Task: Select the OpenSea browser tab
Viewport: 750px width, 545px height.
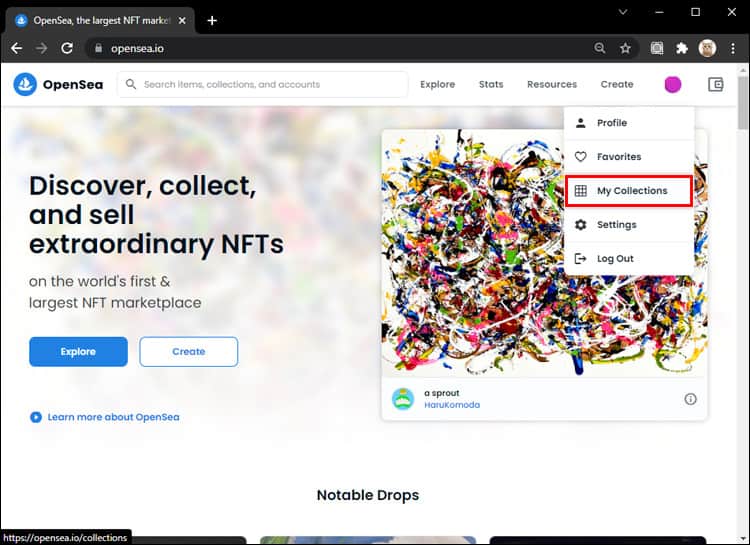Action: 100,21
